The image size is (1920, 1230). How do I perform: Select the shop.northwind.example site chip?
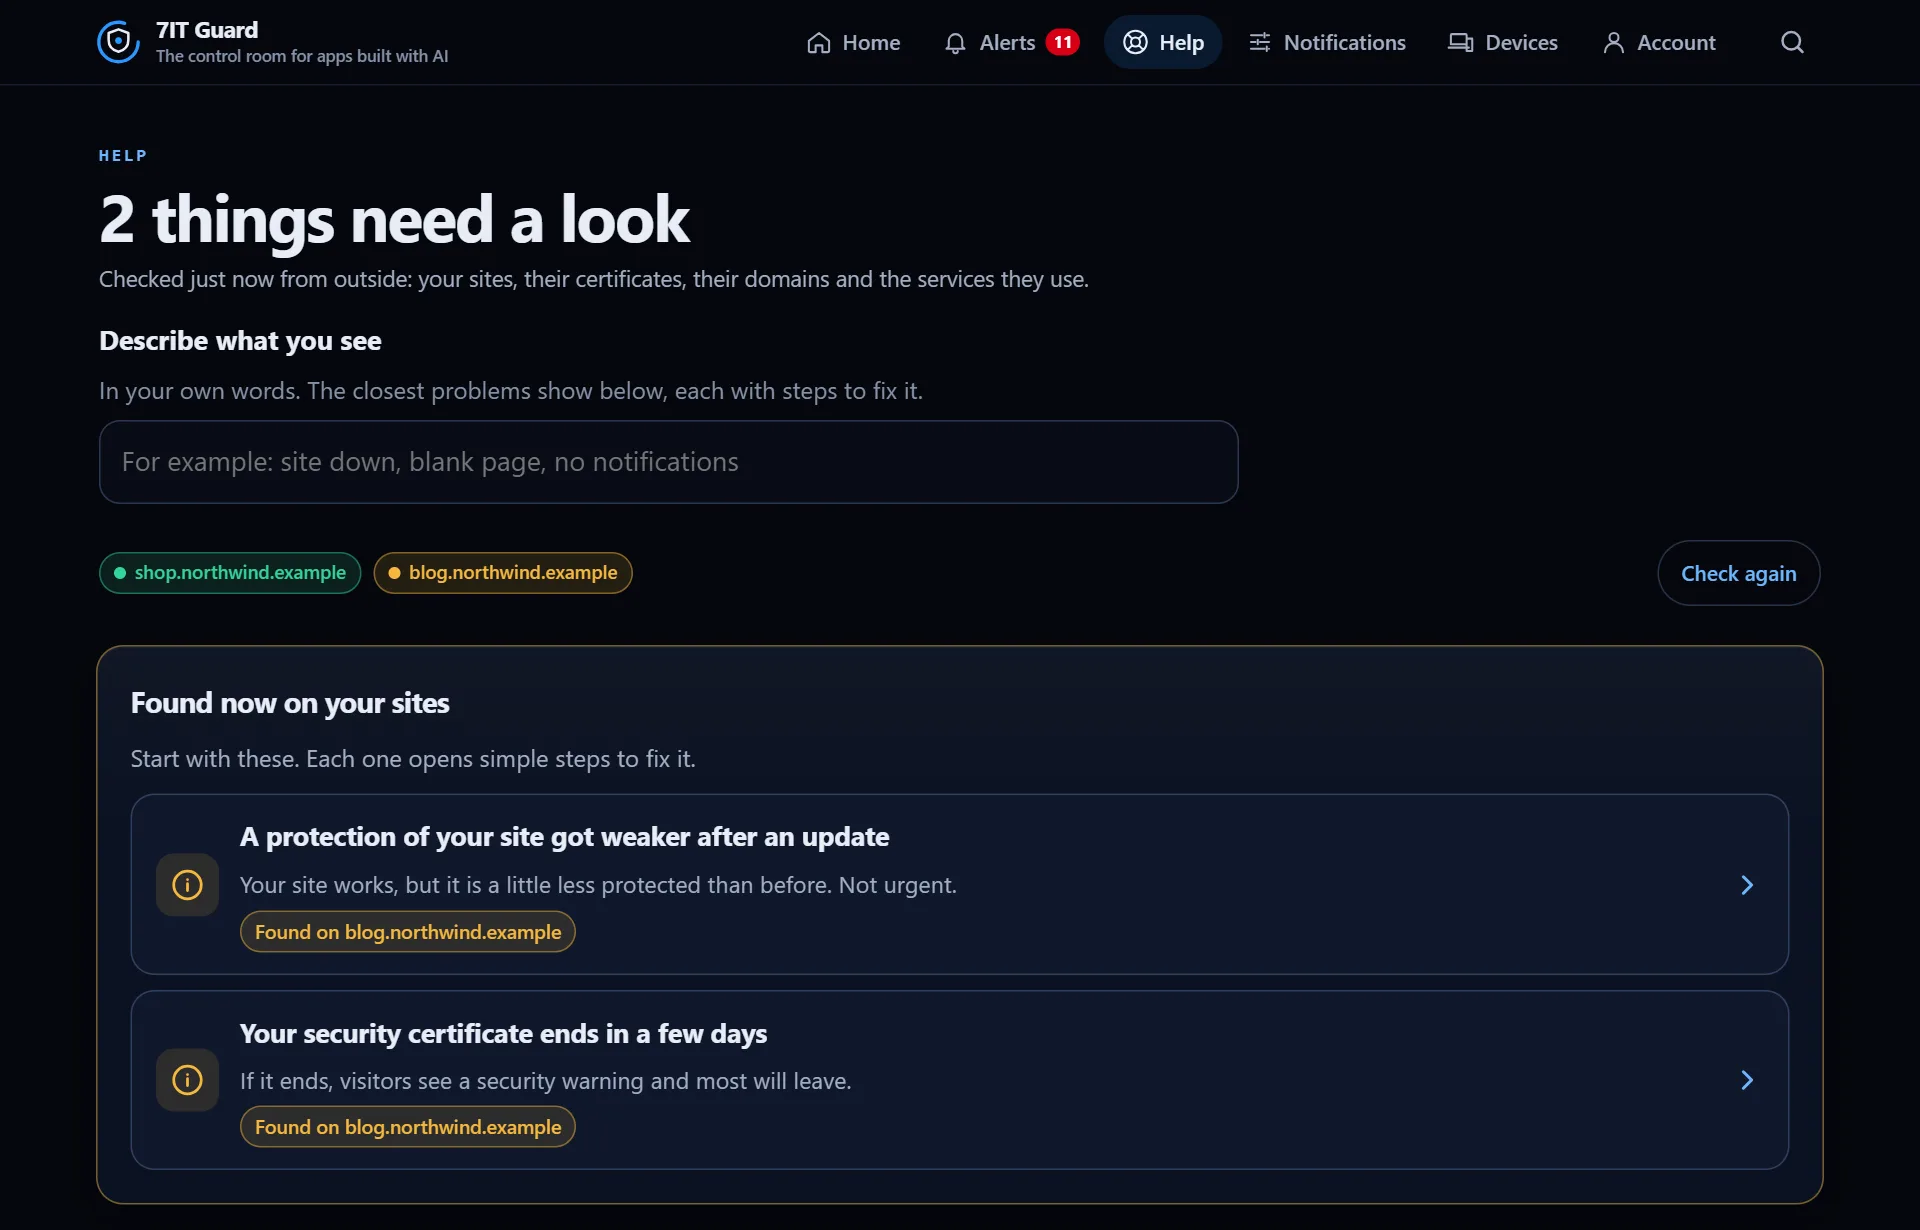pyautogui.click(x=230, y=573)
